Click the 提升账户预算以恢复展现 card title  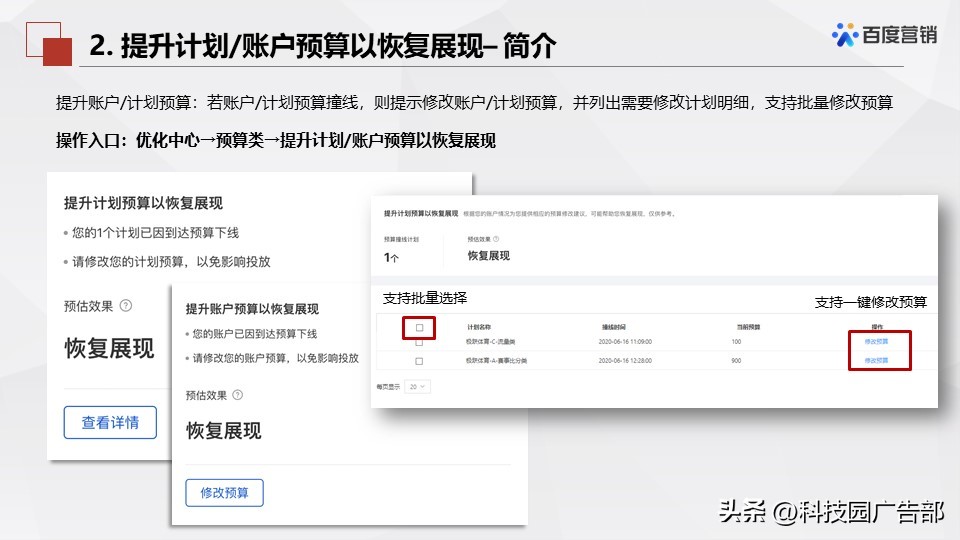click(252, 309)
